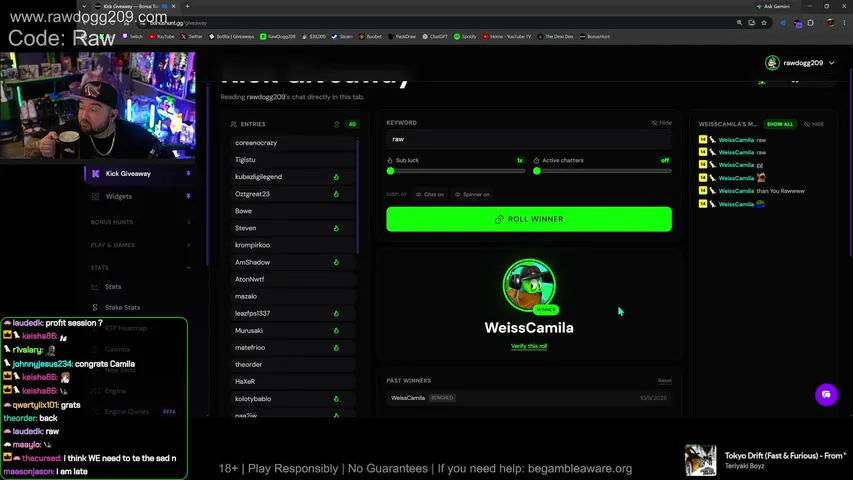853x480 pixels.
Task: Click the Sub luck slider handle
Action: click(390, 171)
